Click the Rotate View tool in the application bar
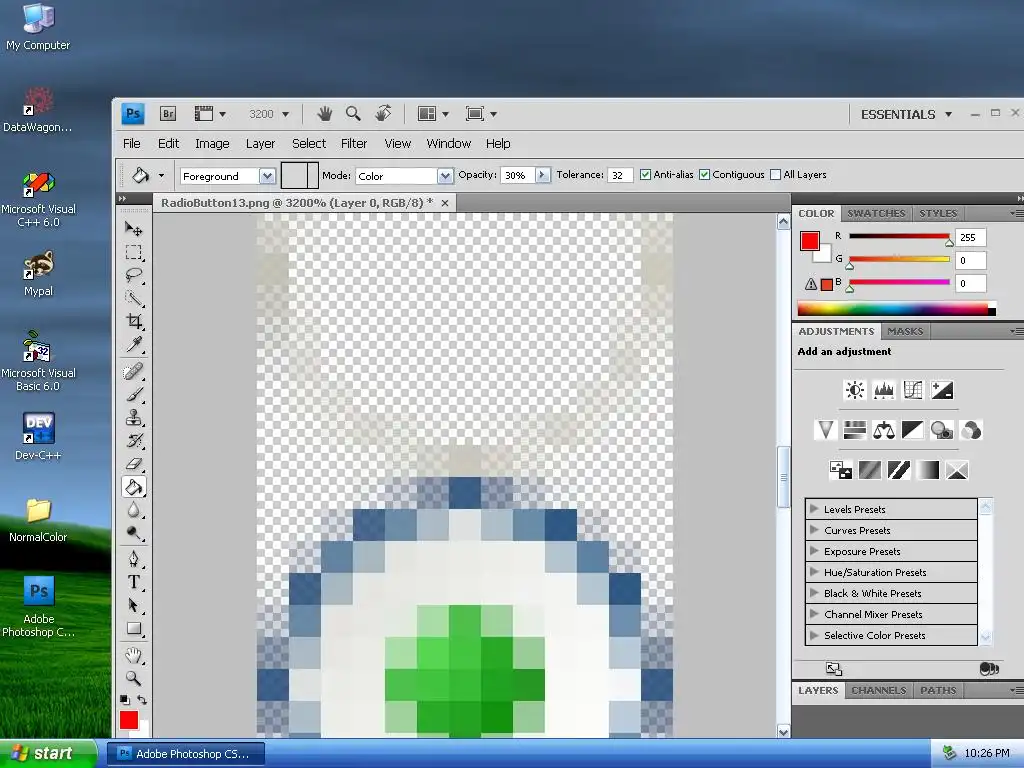Viewport: 1024px width, 768px height. tap(383, 114)
